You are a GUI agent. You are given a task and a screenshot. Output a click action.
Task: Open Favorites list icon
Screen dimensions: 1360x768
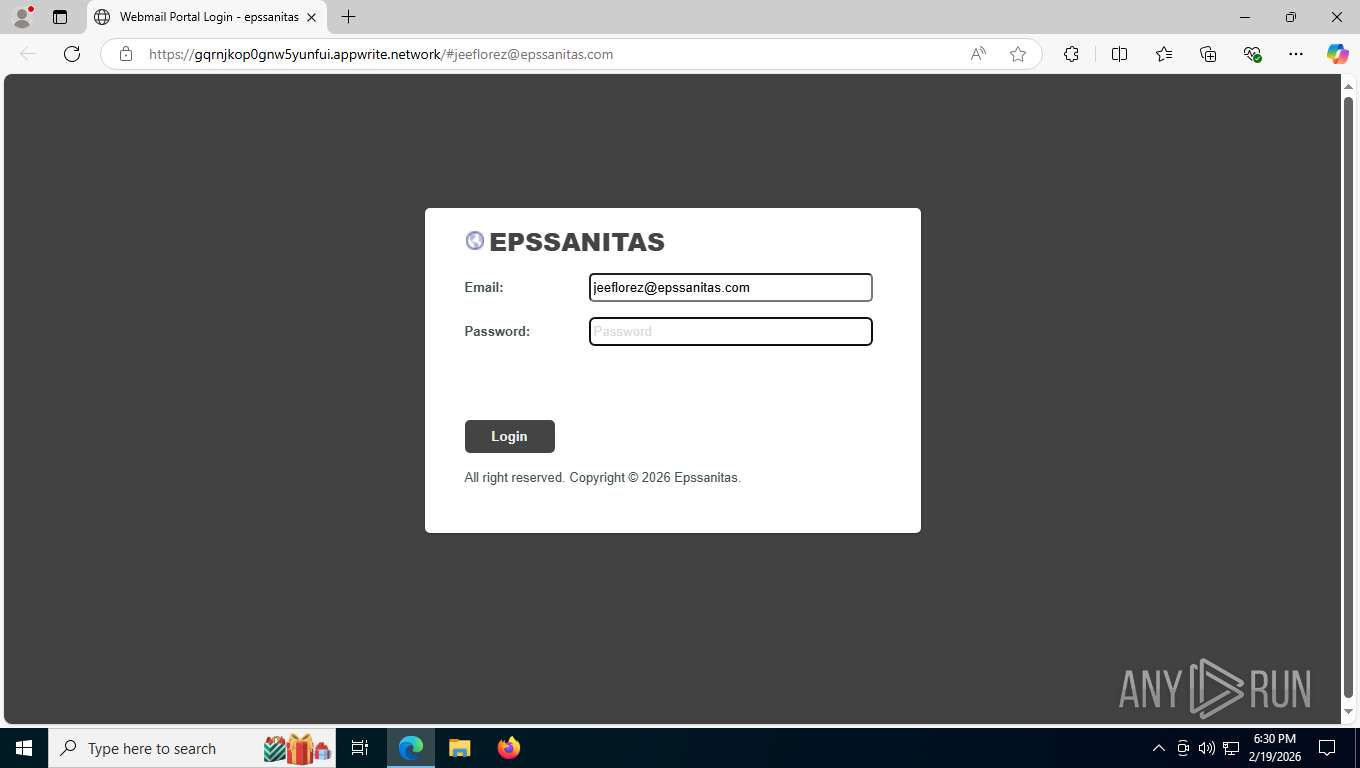pos(1164,54)
